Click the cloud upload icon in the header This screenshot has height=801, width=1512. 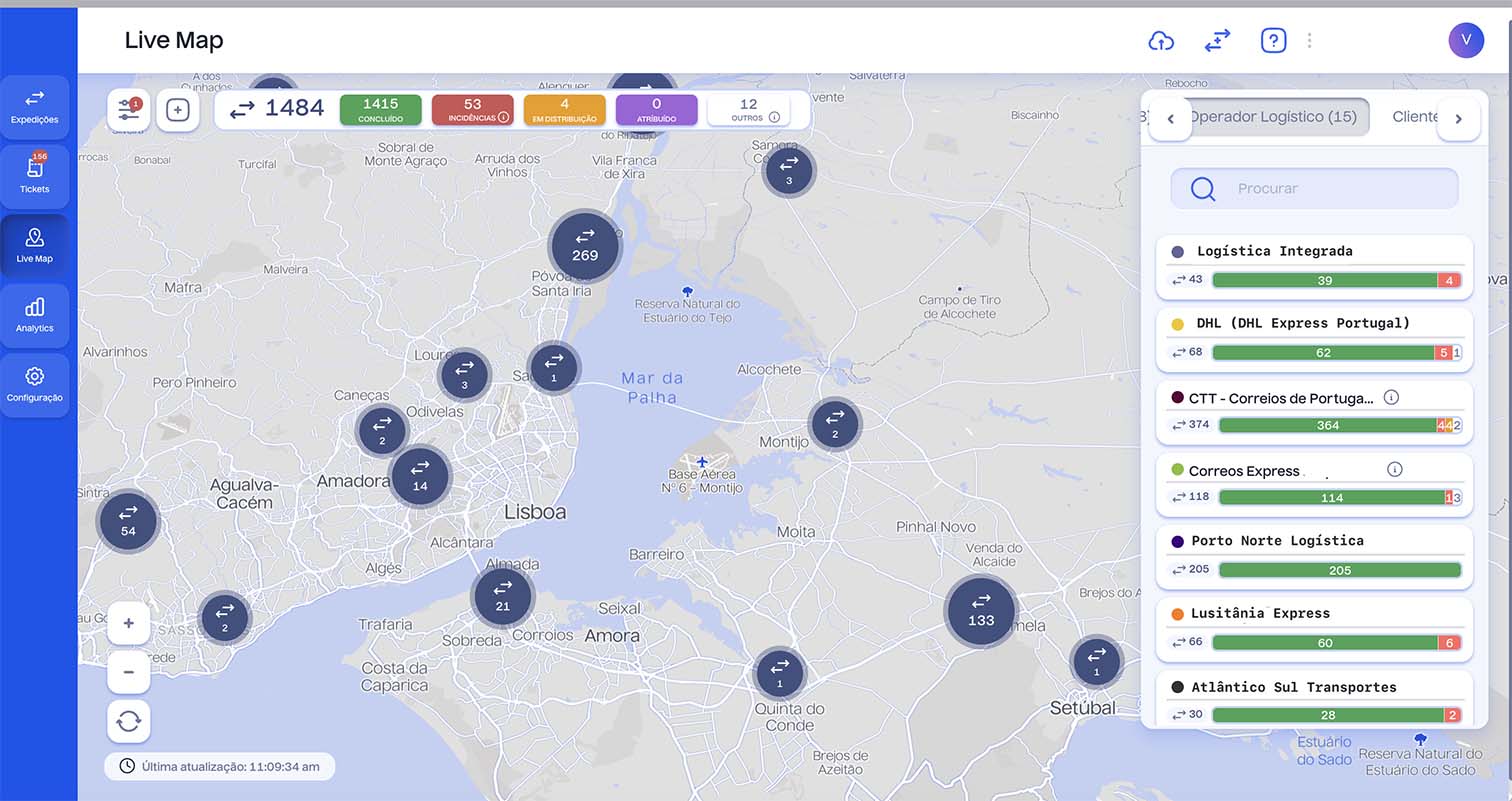click(x=1161, y=40)
